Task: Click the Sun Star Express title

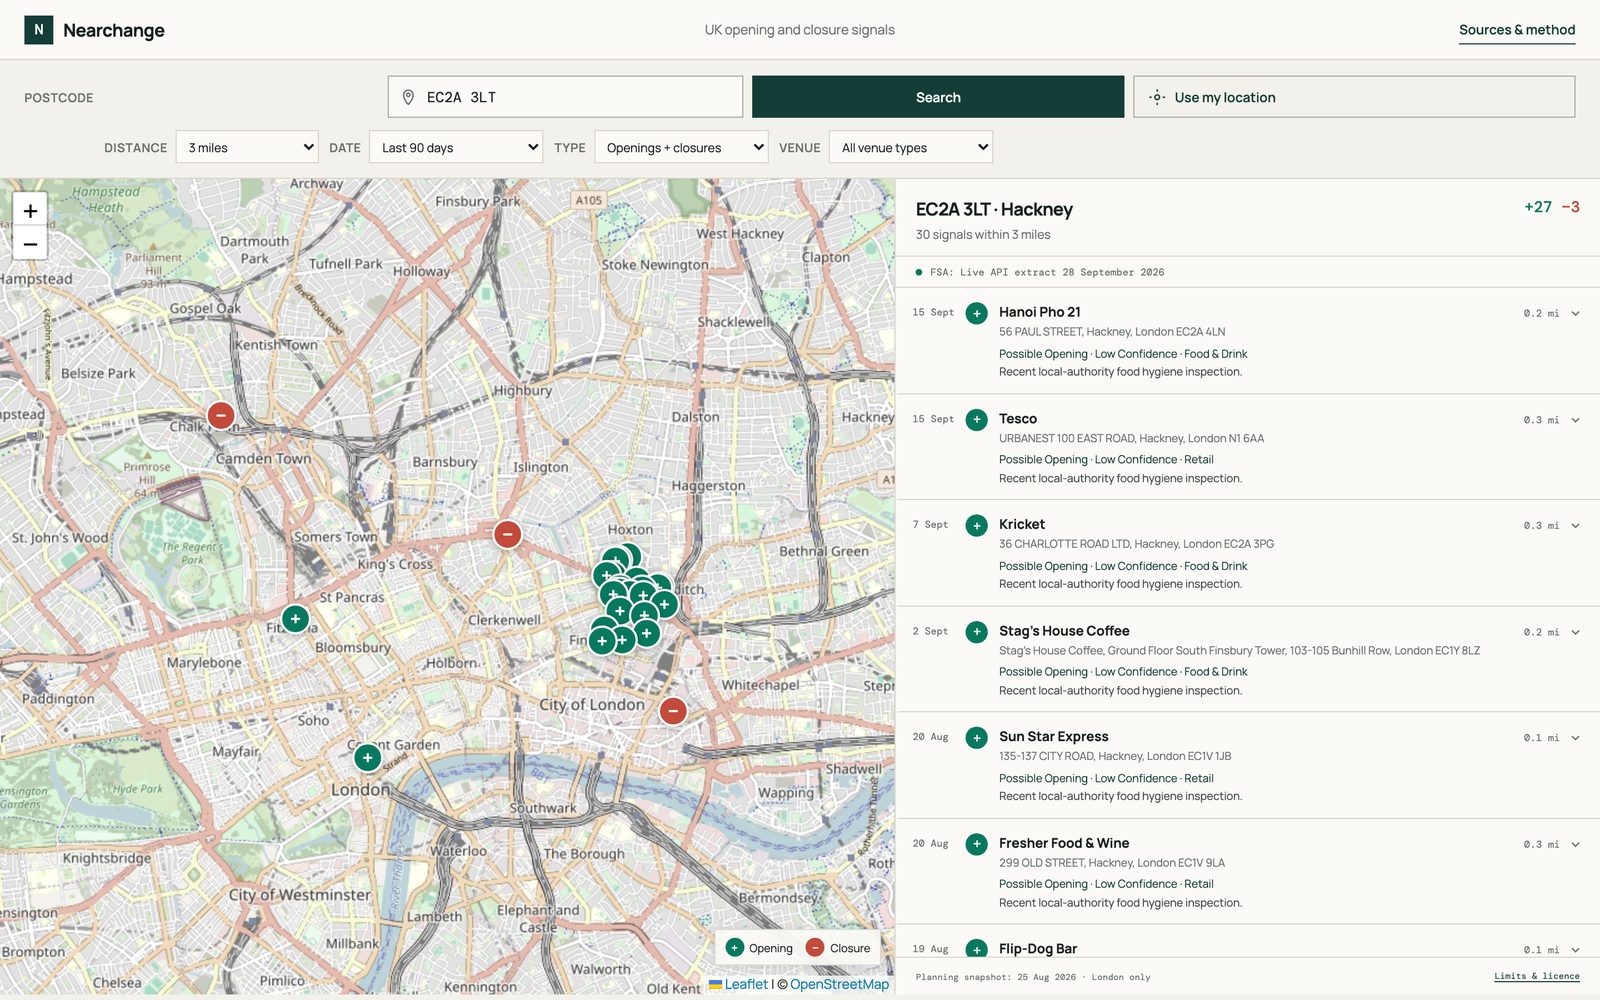Action: click(x=1053, y=736)
